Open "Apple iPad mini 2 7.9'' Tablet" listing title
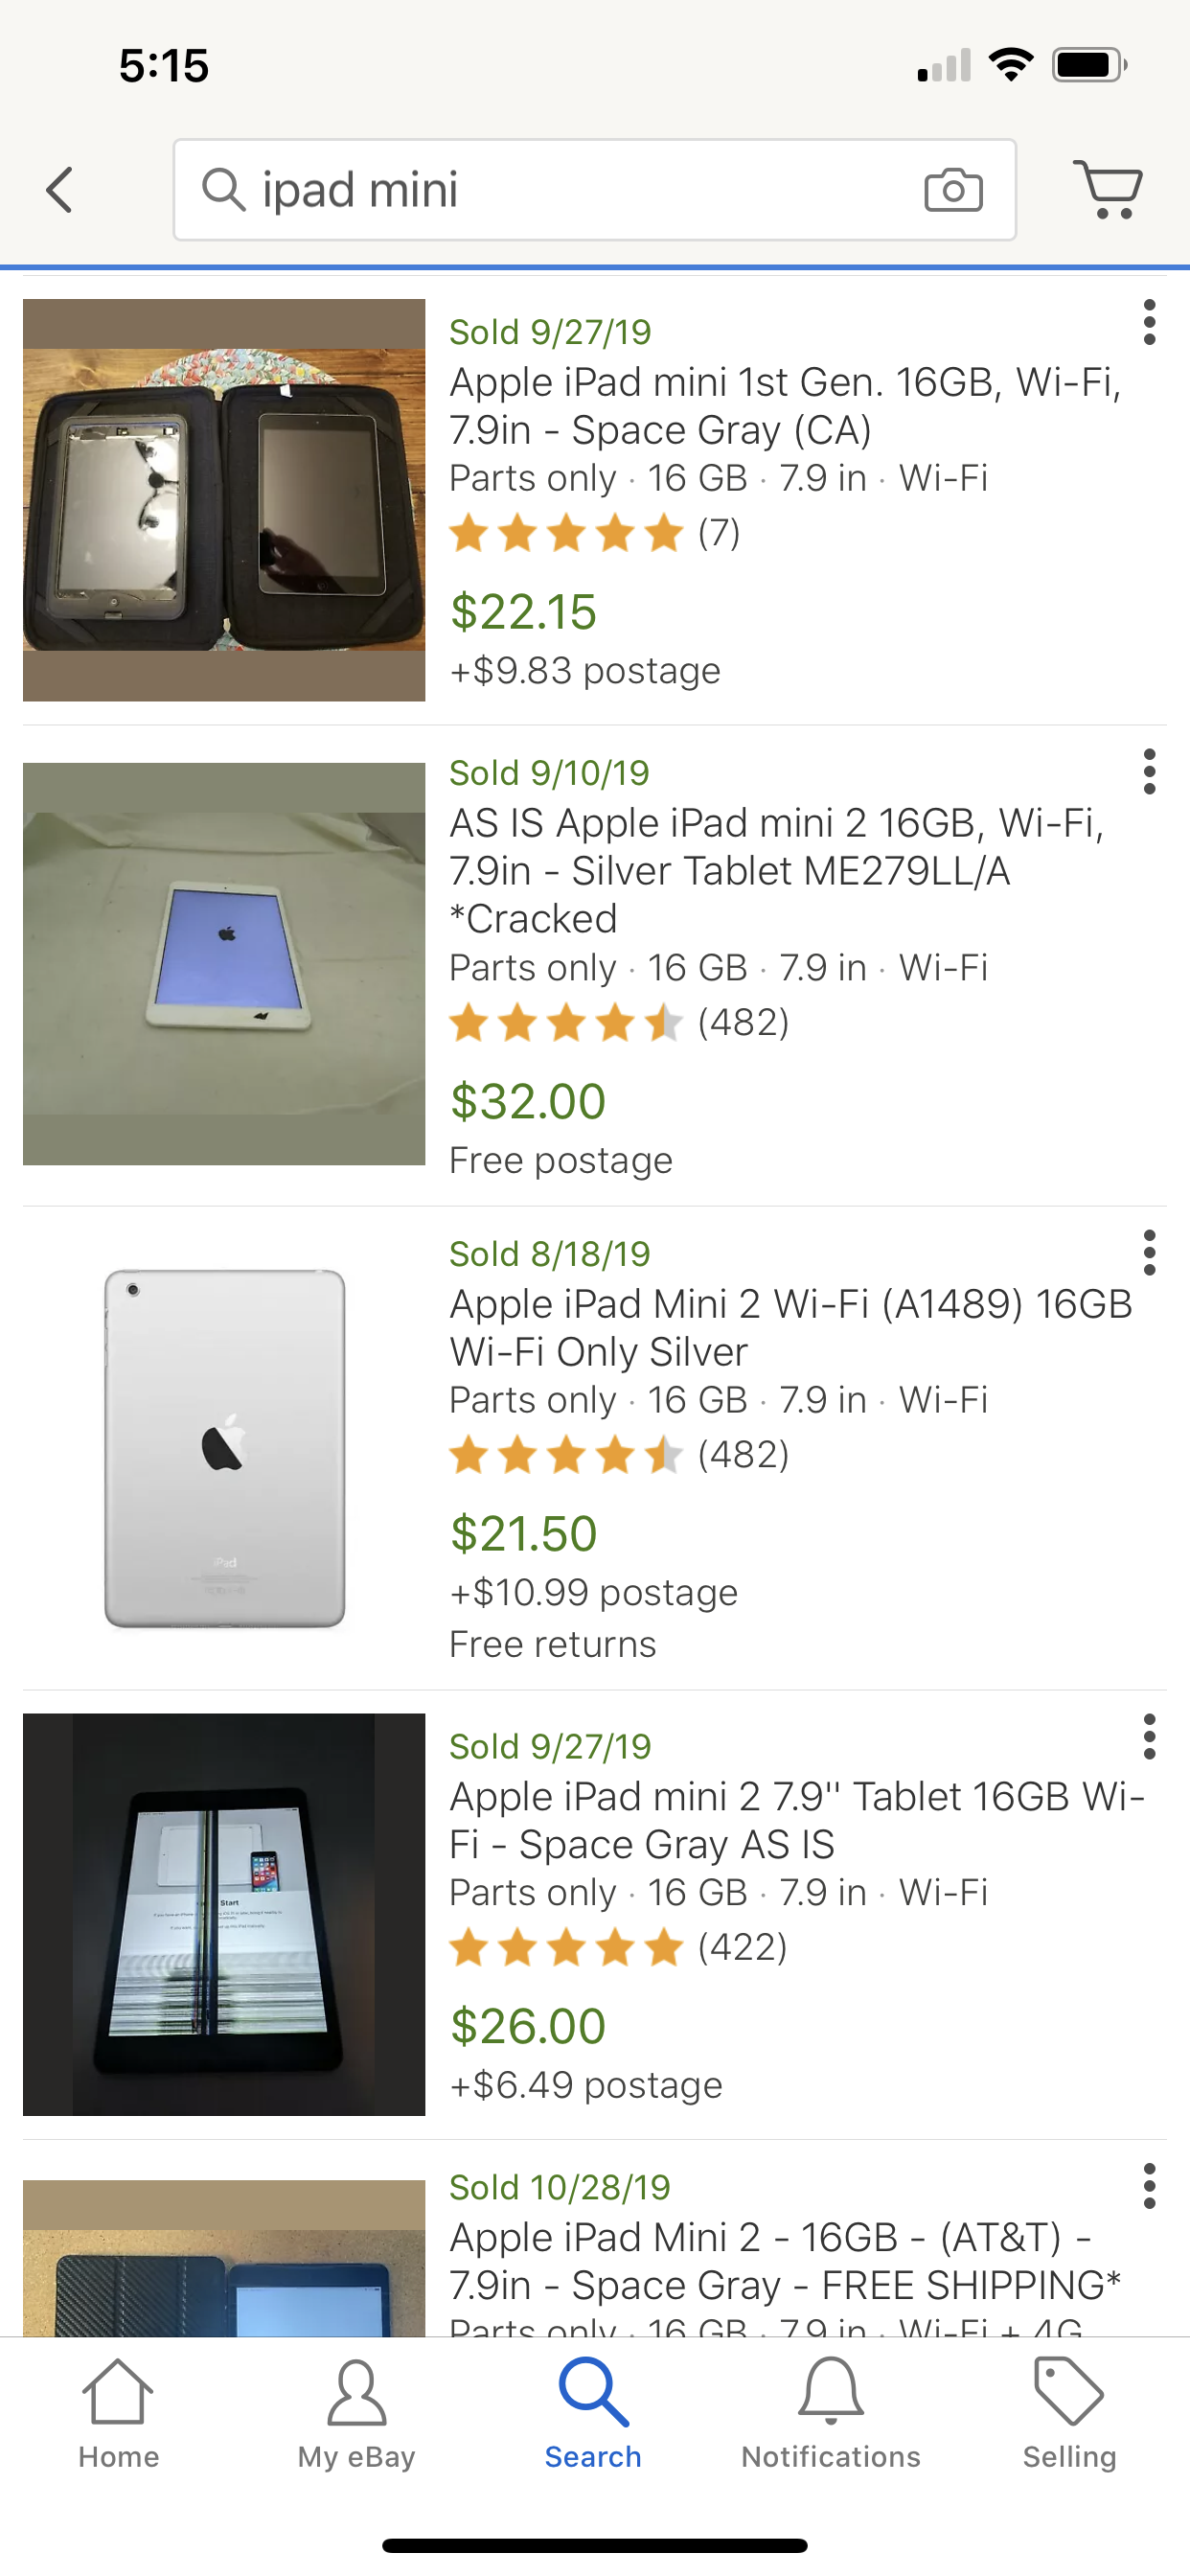 click(796, 1820)
